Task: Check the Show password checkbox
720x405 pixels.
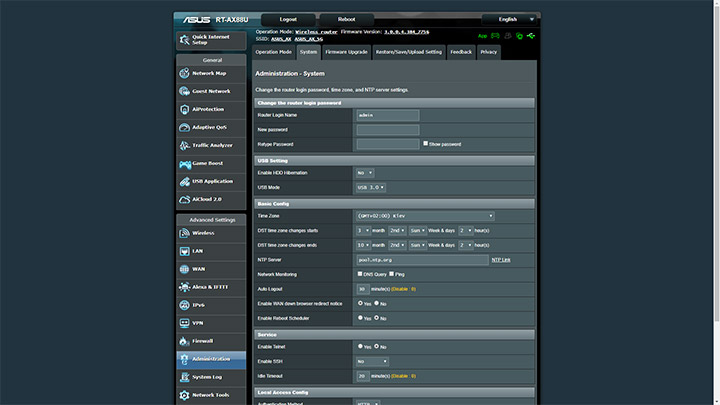Action: 426,143
